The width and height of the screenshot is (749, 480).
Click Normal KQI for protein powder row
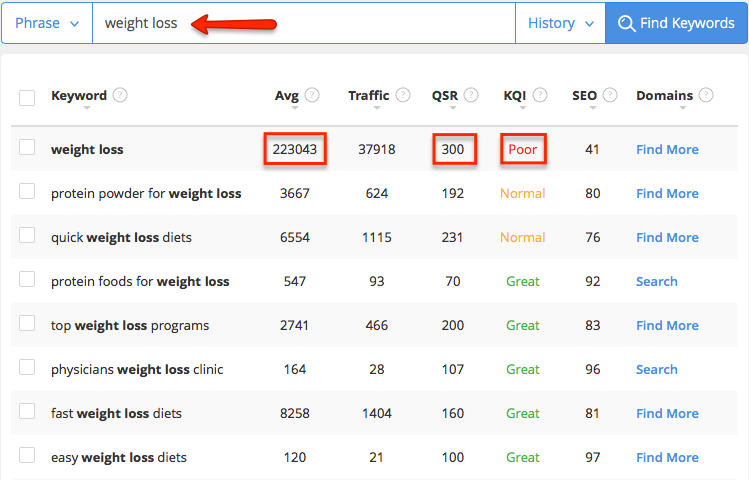pos(523,193)
